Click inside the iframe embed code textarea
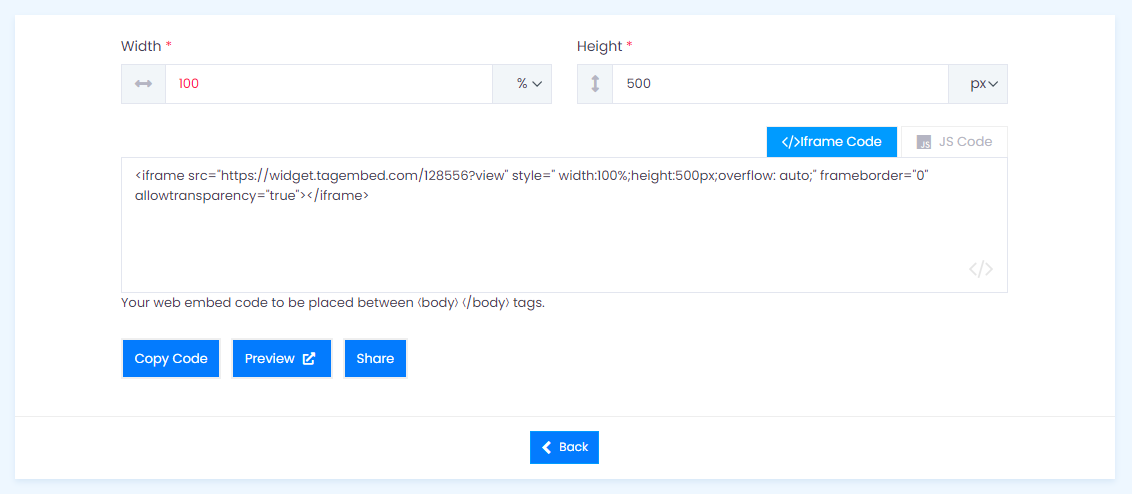1132x494 pixels. (564, 225)
